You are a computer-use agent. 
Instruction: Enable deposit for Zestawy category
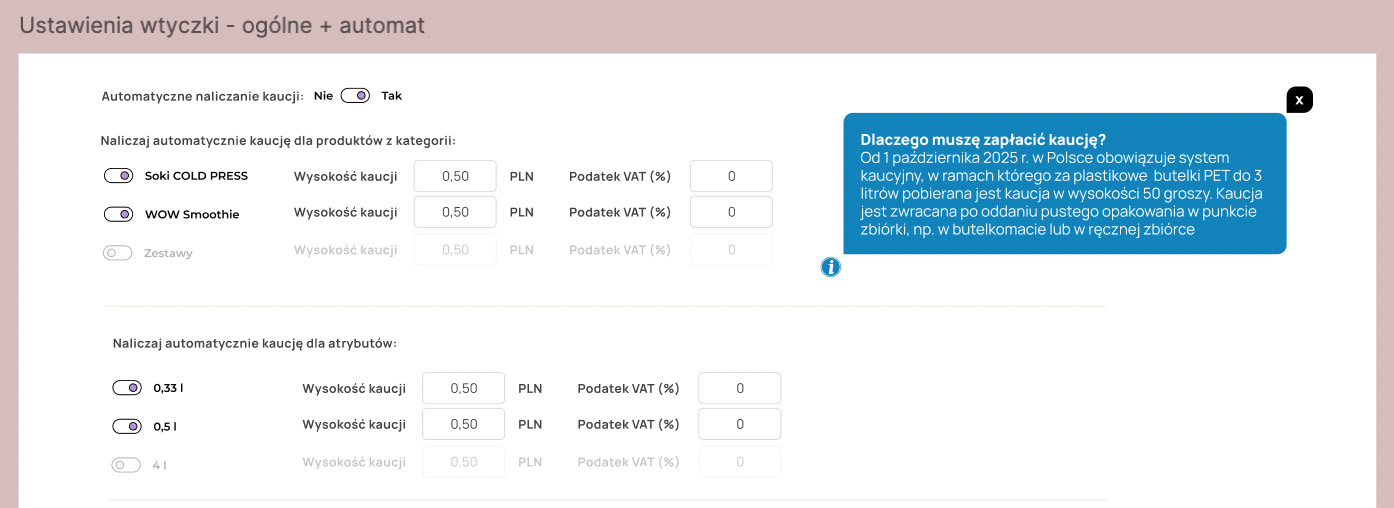click(x=118, y=253)
